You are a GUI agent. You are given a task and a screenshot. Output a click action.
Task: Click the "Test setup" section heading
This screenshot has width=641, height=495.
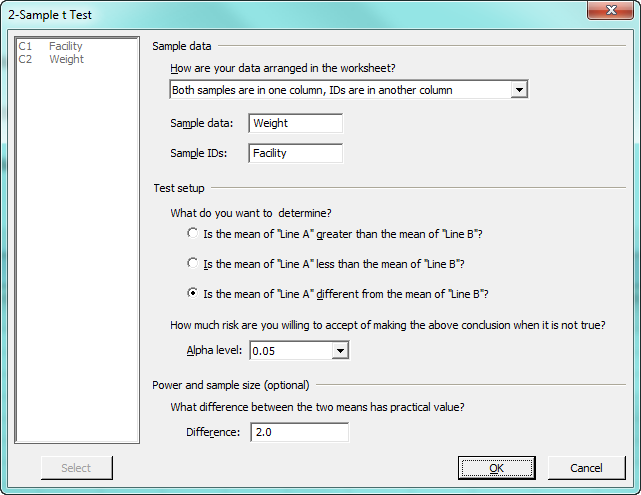[178, 187]
